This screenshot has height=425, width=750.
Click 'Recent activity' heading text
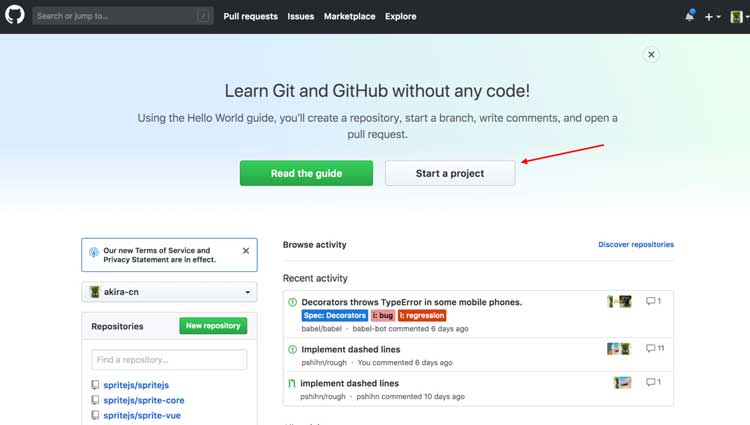(x=315, y=278)
